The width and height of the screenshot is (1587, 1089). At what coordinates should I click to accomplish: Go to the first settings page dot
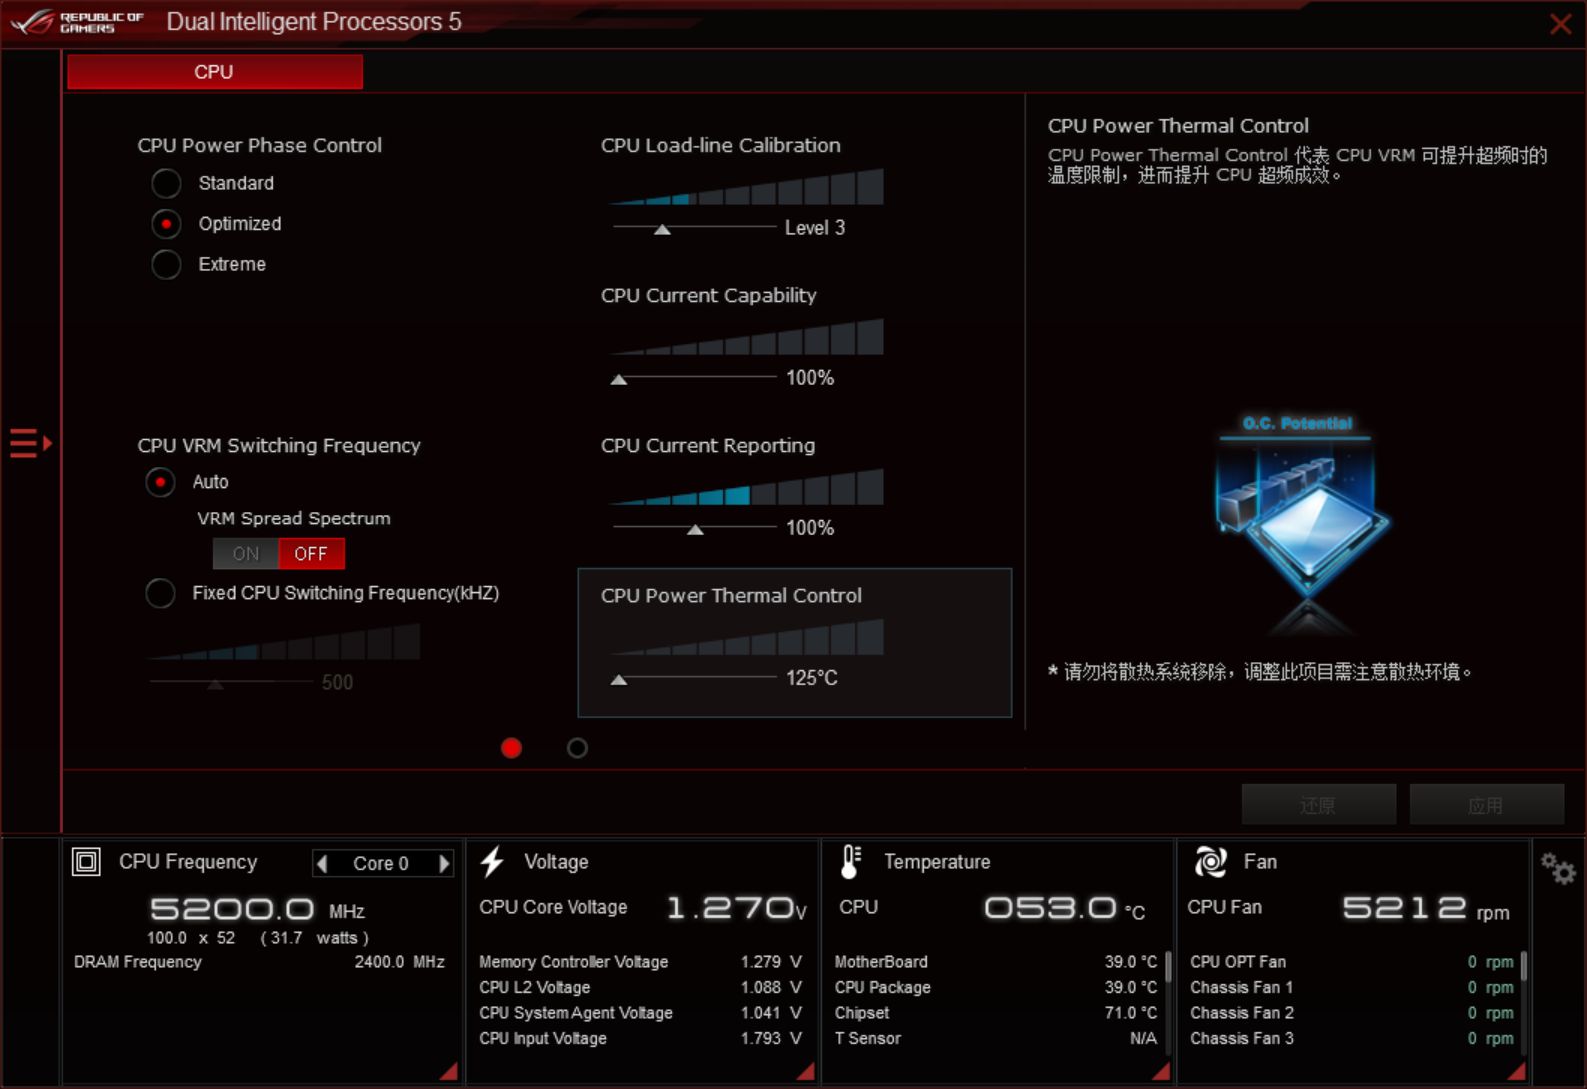511,748
